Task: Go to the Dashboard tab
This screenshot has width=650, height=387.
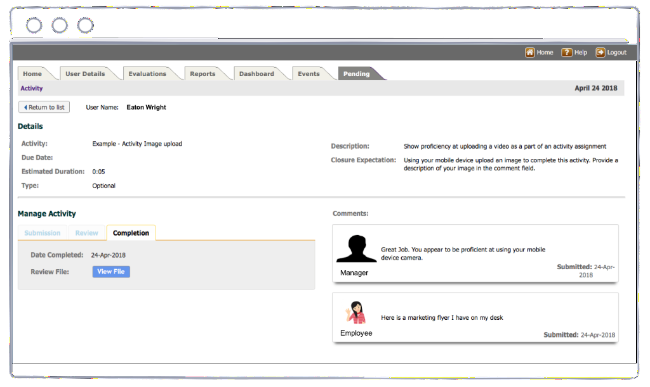Action: [256, 73]
